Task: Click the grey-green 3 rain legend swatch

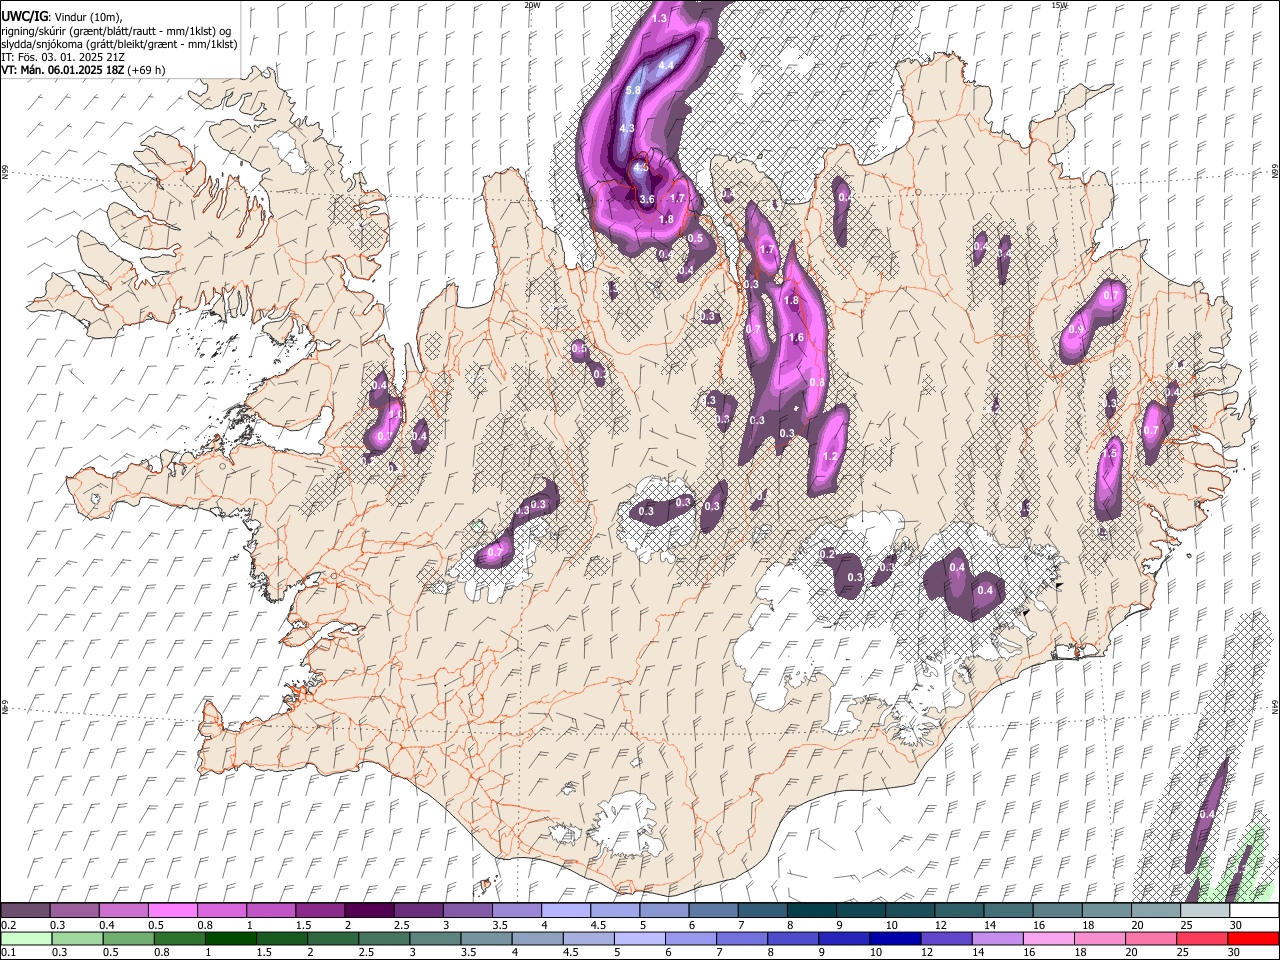Action: click(x=435, y=938)
